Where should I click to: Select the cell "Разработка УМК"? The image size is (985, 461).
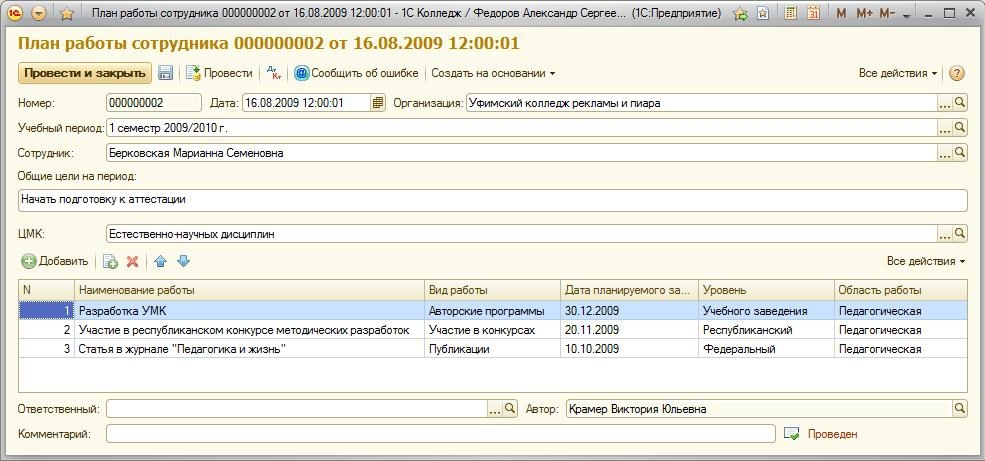[x=249, y=311]
